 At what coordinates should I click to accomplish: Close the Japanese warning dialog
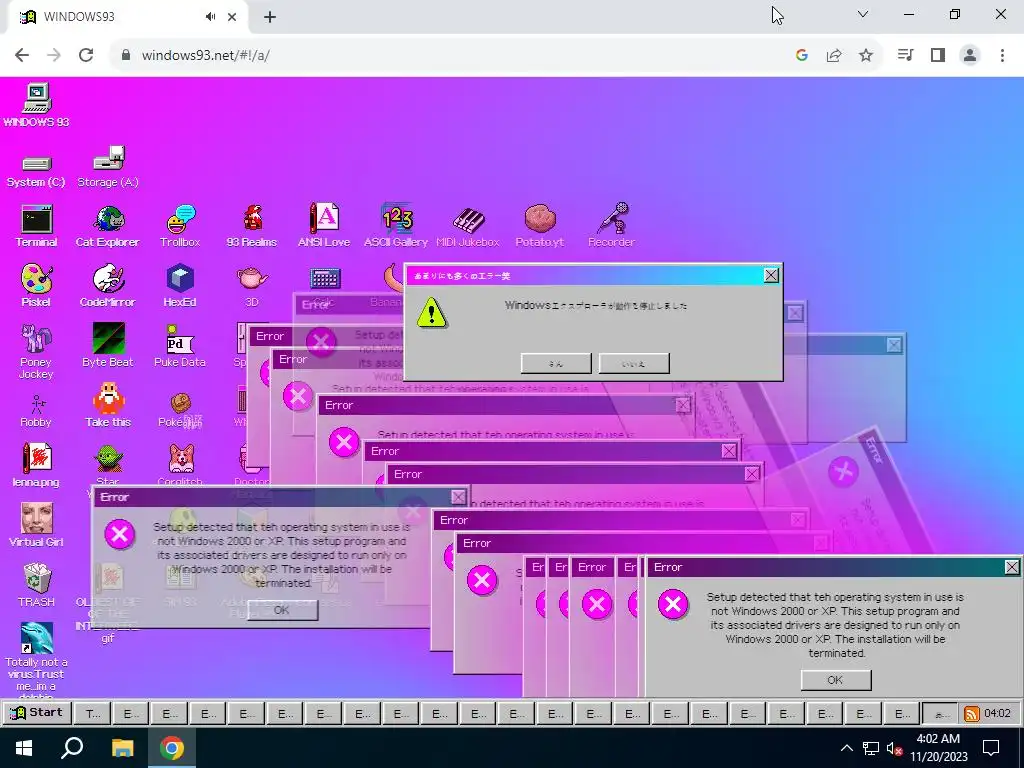[x=771, y=276]
